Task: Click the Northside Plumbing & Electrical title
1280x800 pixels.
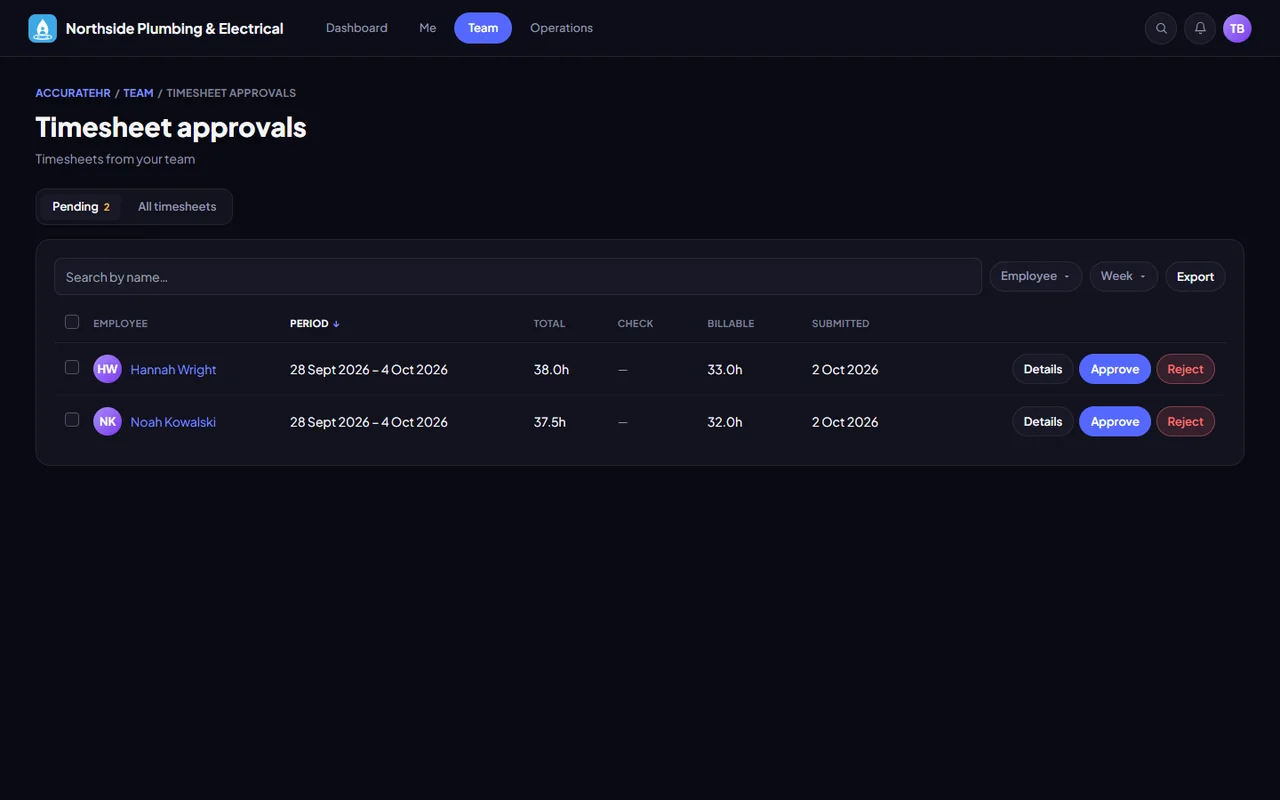Action: 175,28
